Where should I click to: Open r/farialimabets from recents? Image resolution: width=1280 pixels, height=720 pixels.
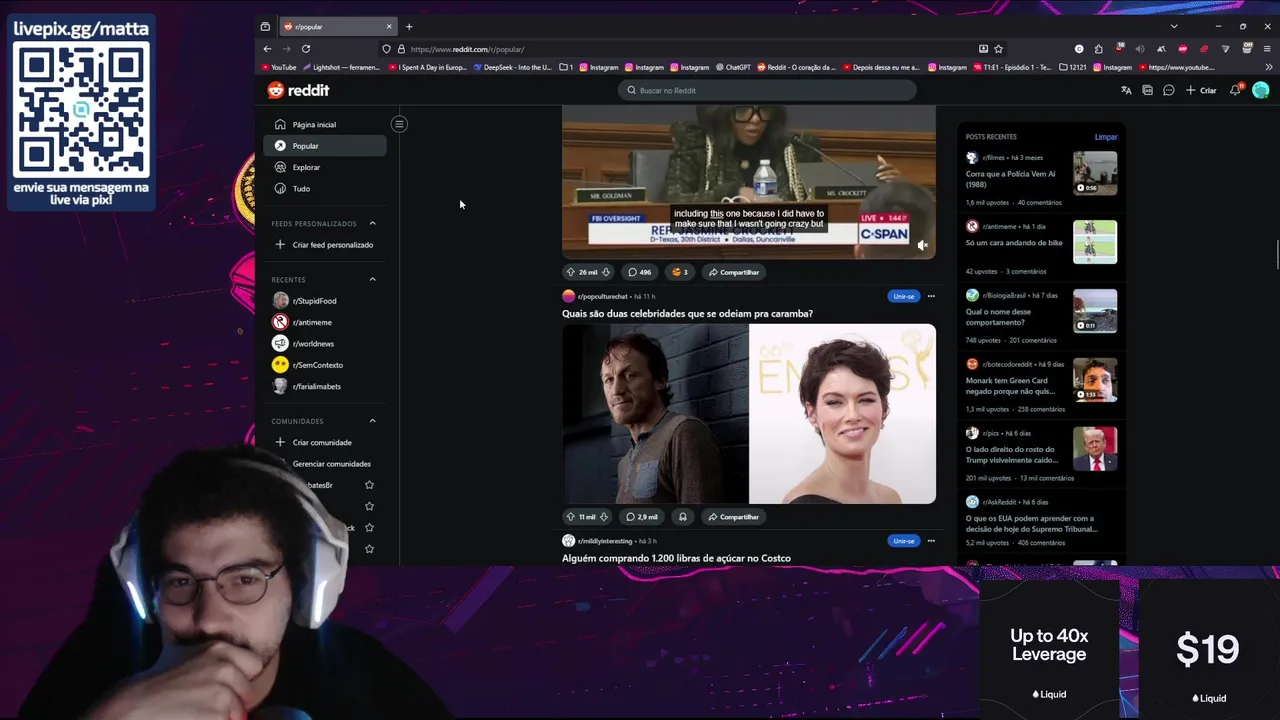click(x=324, y=386)
